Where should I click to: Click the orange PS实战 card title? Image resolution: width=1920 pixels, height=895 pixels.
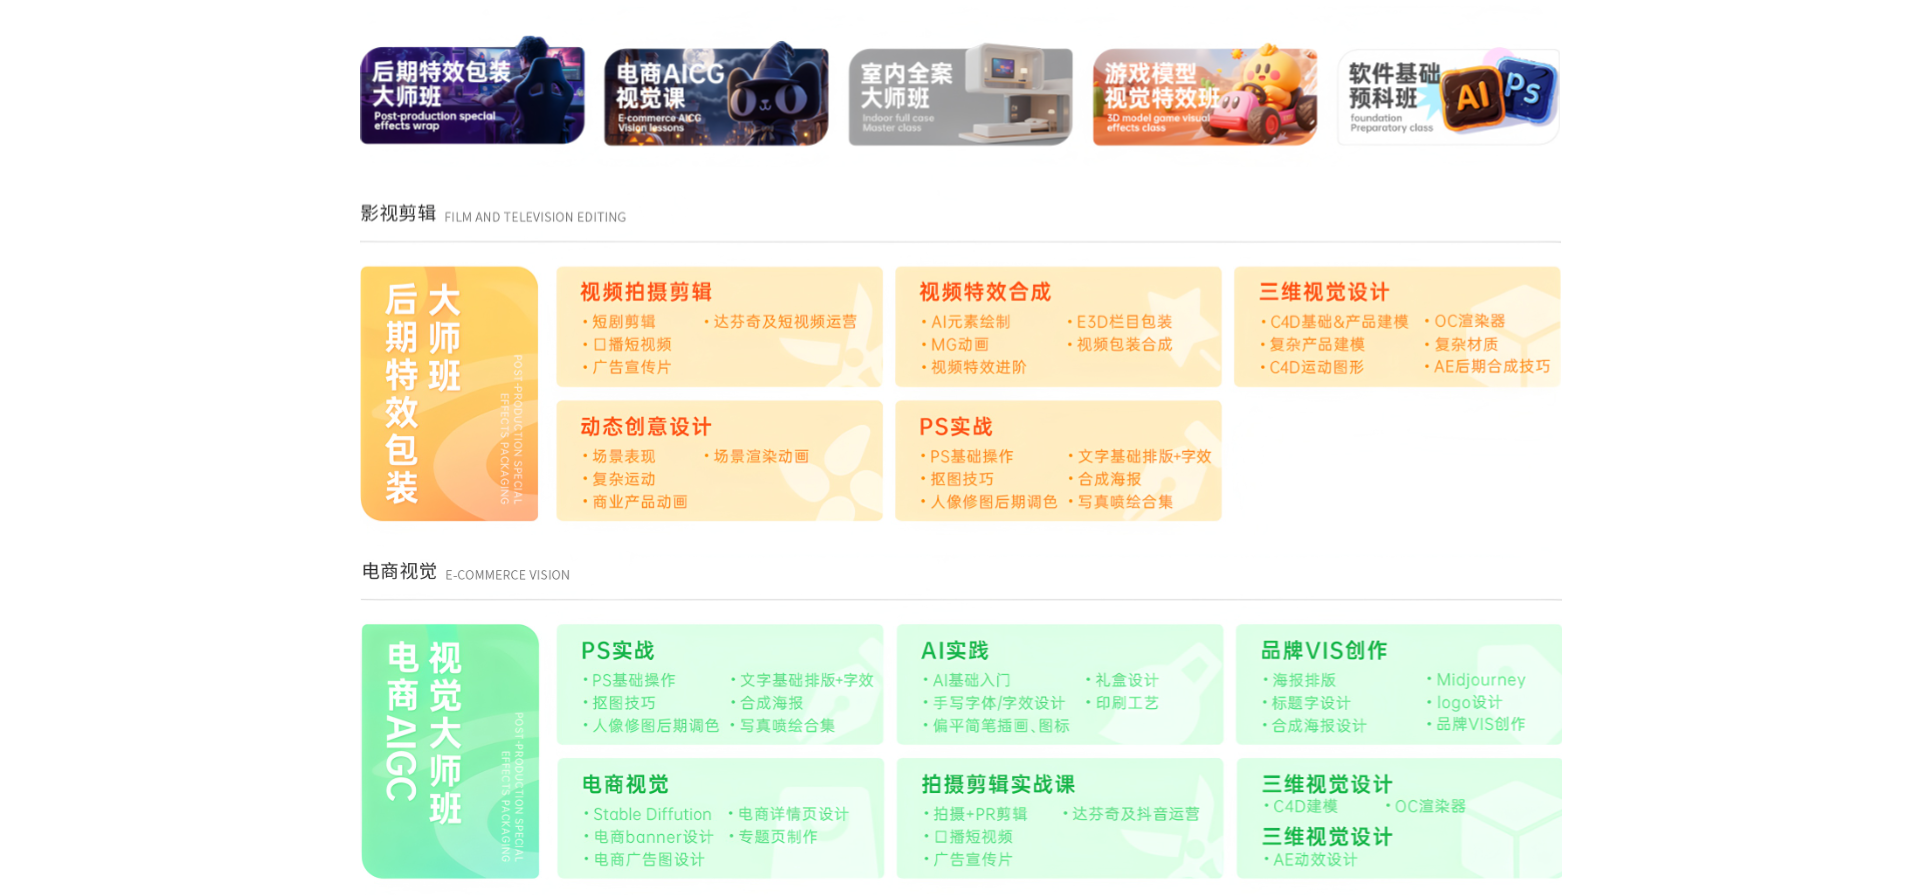[x=956, y=427]
